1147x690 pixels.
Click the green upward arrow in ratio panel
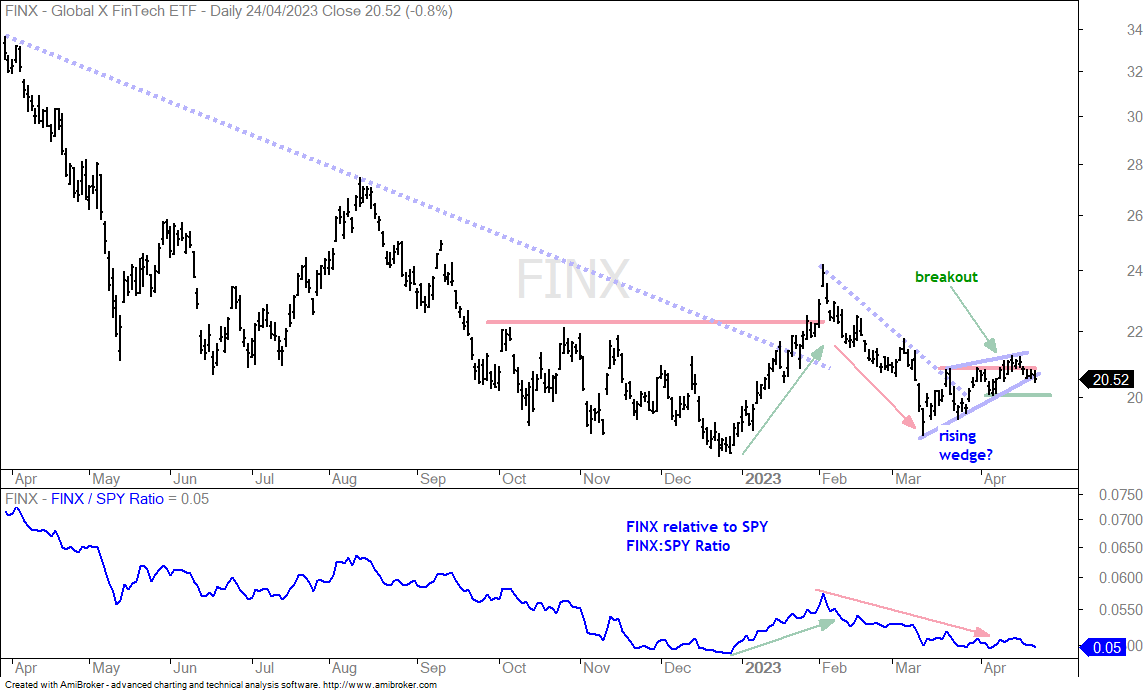[783, 637]
